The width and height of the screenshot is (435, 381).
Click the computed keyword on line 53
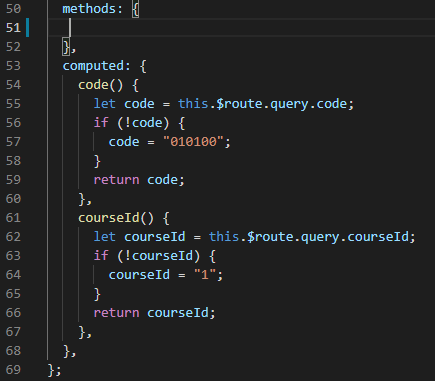(x=93, y=66)
